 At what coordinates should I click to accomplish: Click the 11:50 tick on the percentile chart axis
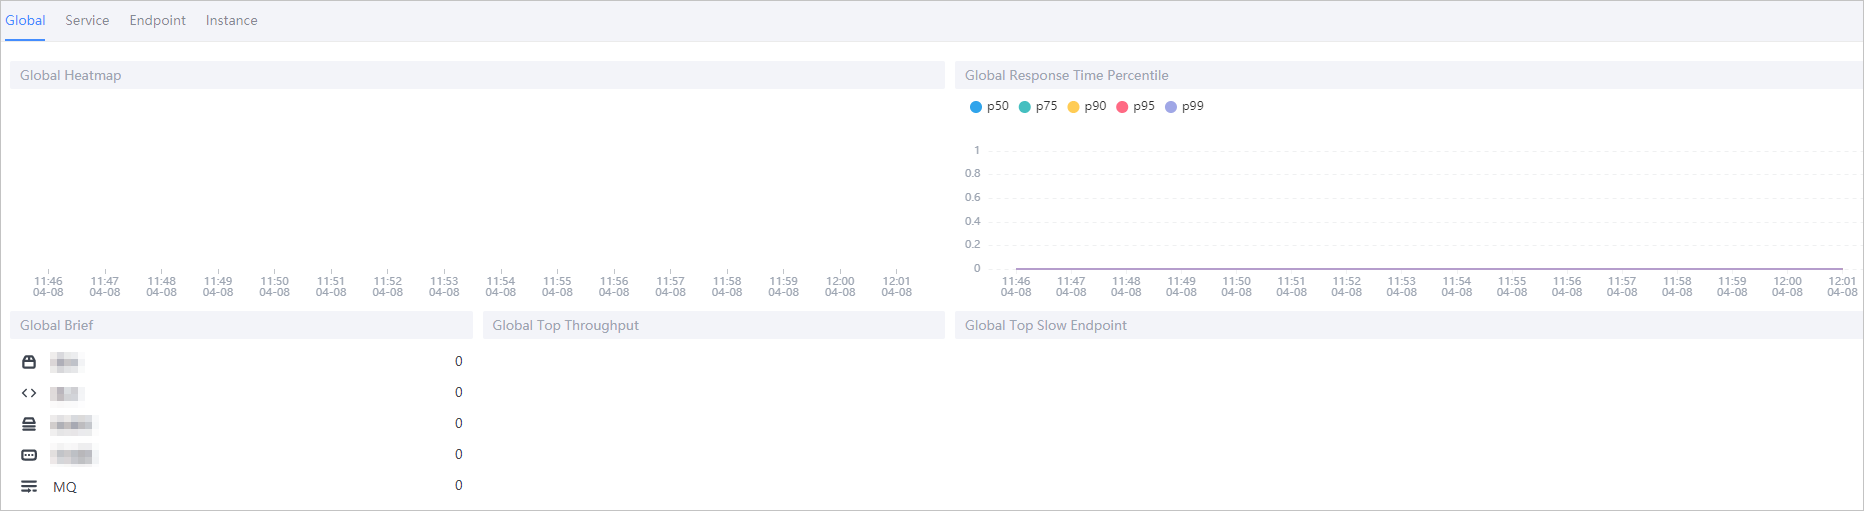click(1236, 286)
